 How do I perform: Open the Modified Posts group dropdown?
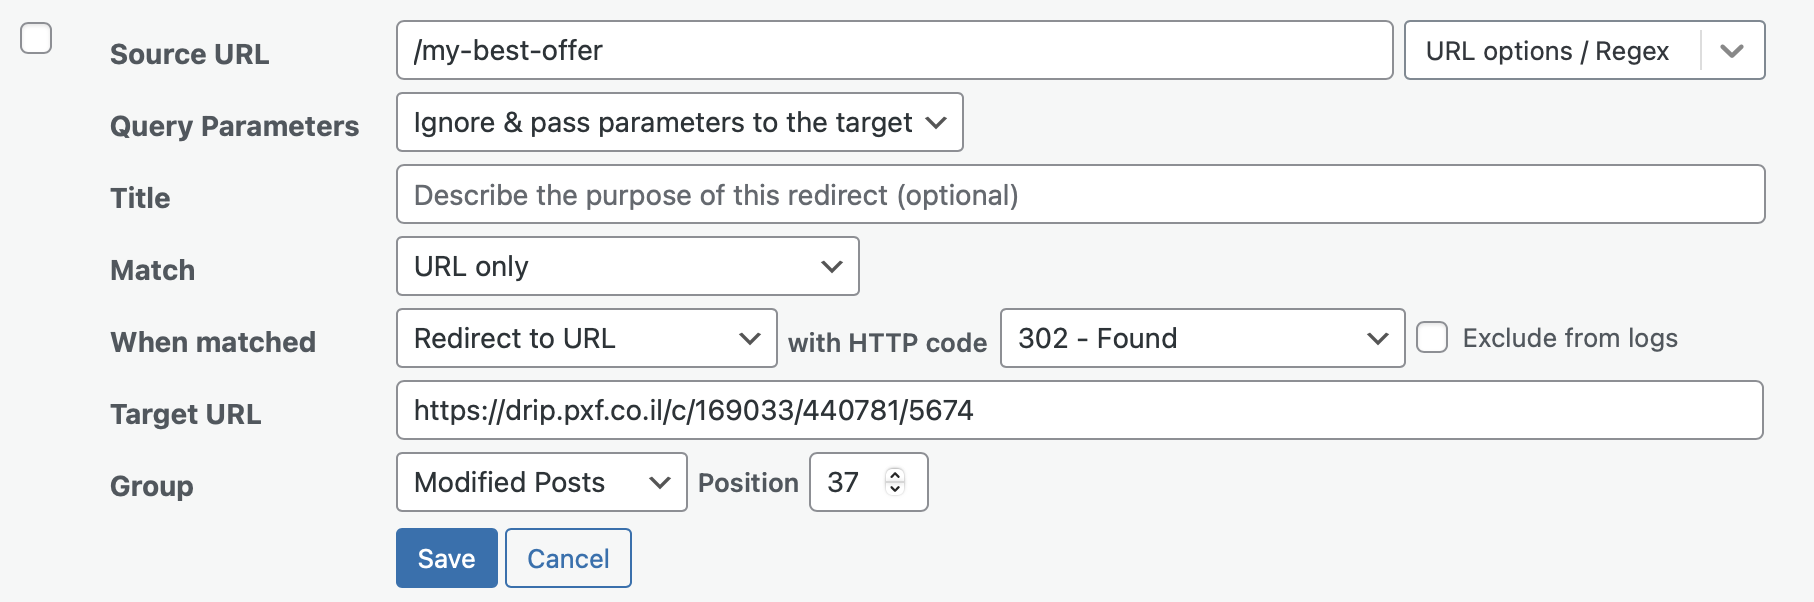[541, 482]
